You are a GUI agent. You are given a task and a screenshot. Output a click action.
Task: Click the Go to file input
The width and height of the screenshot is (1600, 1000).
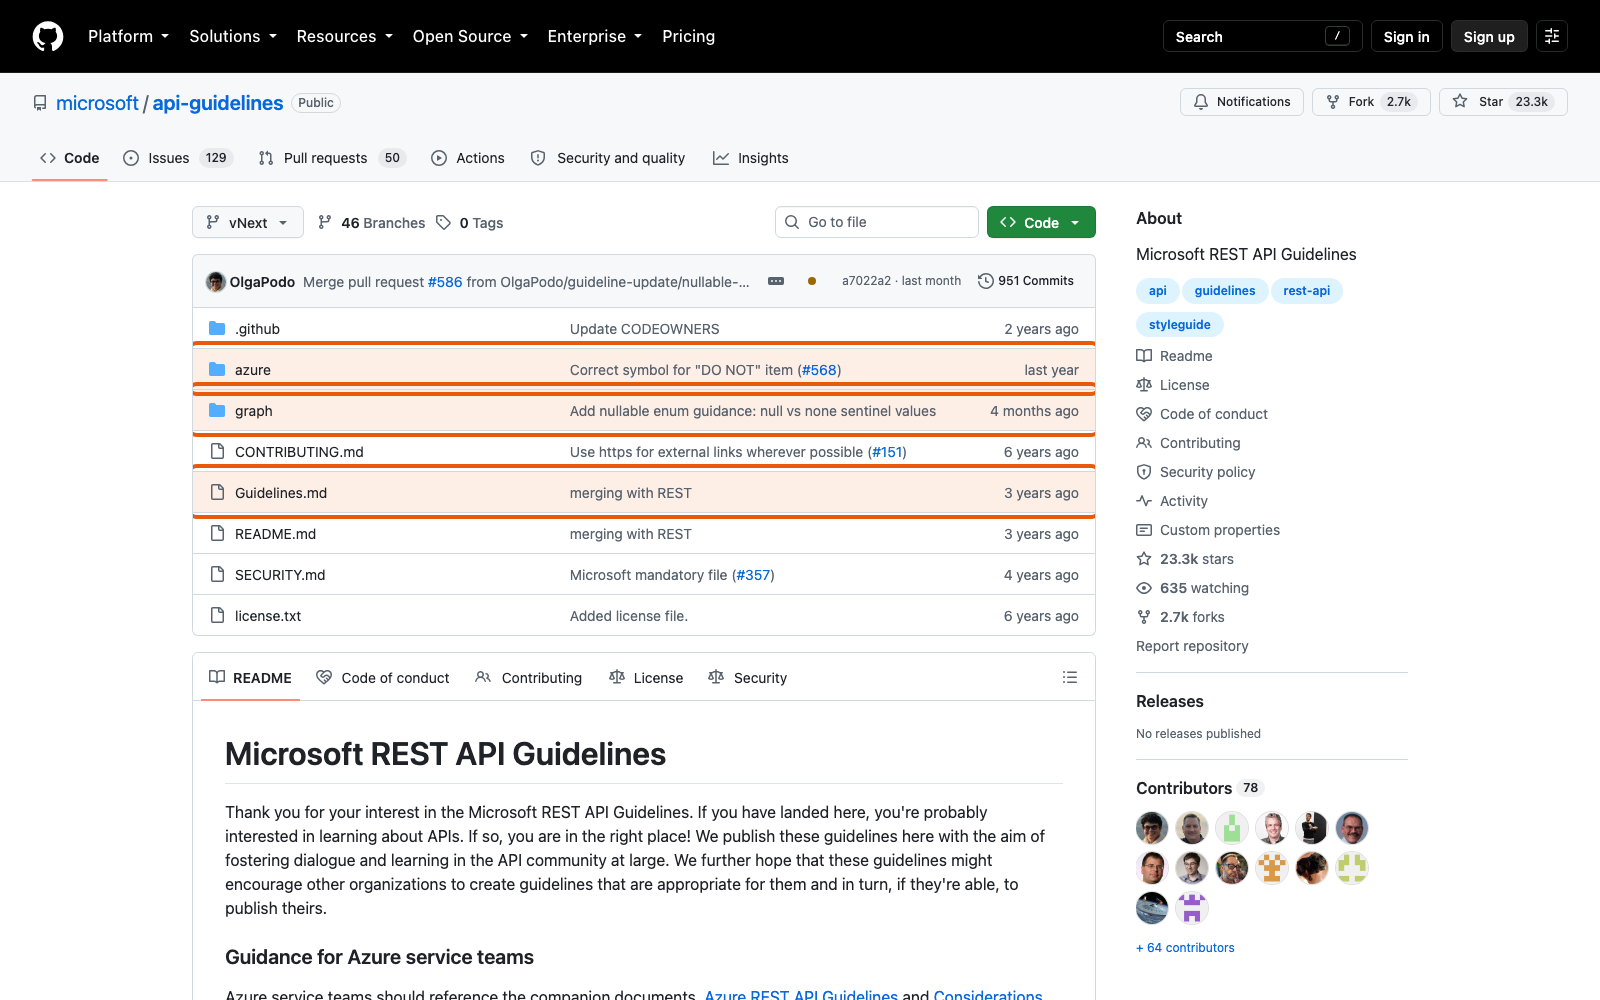877,222
